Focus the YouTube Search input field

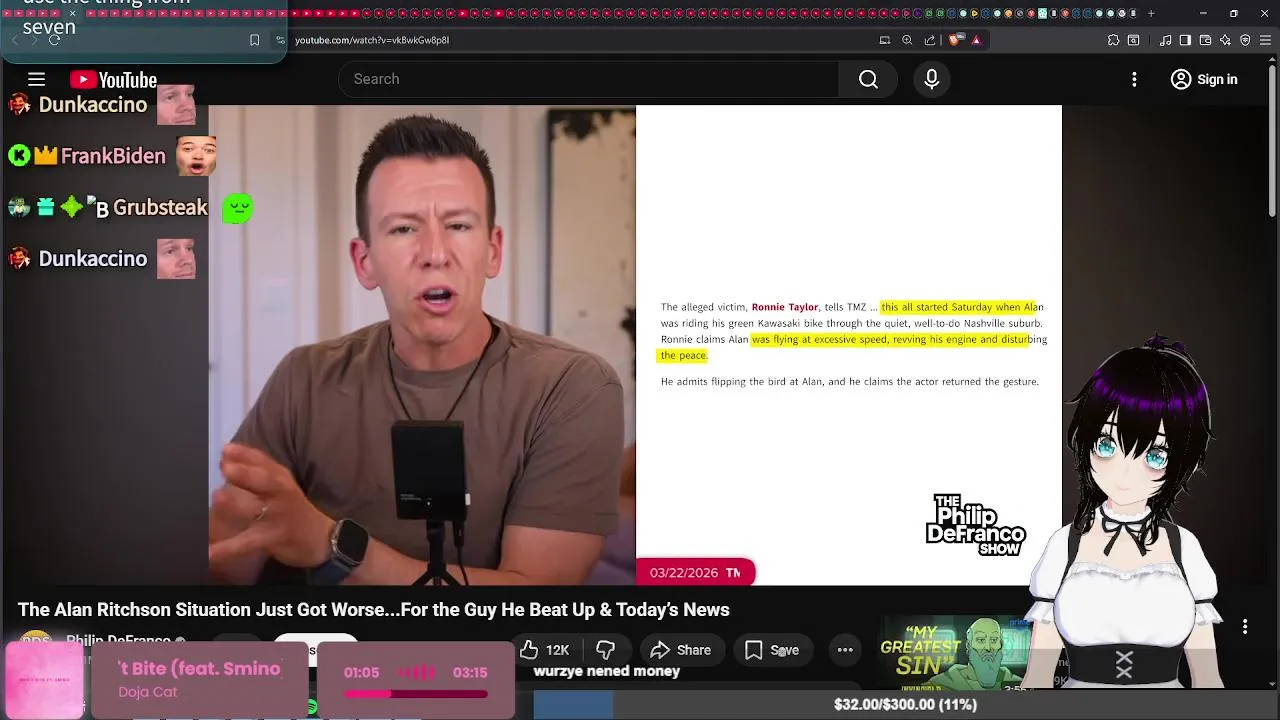click(x=590, y=79)
